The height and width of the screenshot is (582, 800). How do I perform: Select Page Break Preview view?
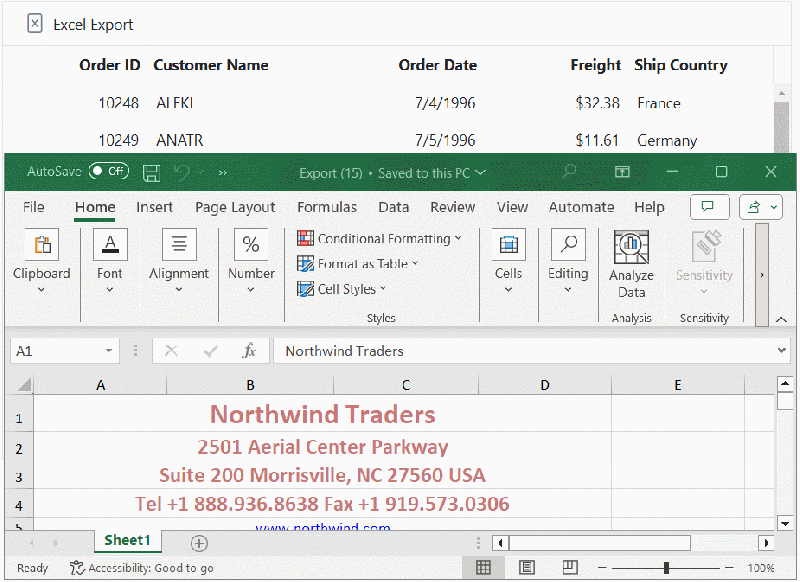(x=569, y=567)
